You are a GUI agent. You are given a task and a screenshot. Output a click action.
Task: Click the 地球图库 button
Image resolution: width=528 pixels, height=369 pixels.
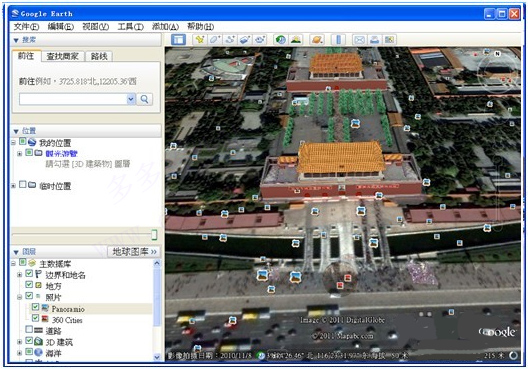coord(134,251)
